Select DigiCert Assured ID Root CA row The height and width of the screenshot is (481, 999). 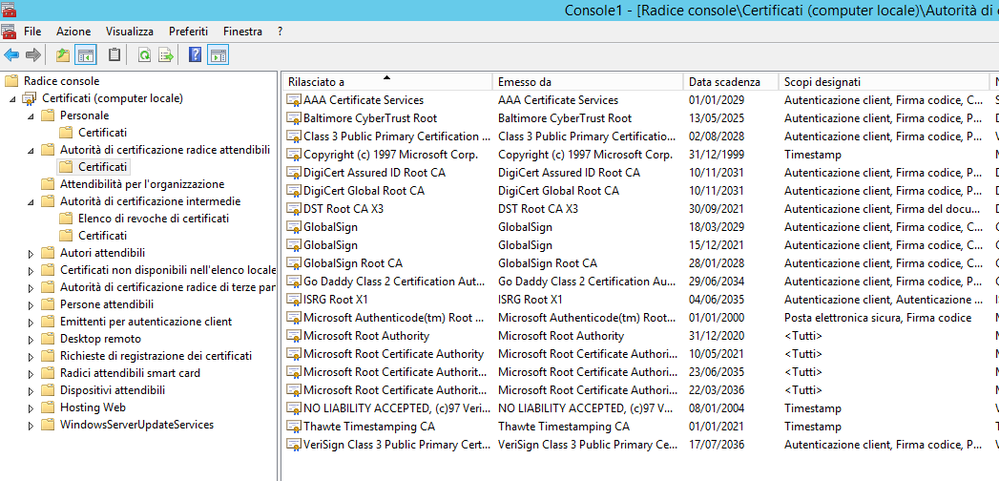tap(640, 173)
